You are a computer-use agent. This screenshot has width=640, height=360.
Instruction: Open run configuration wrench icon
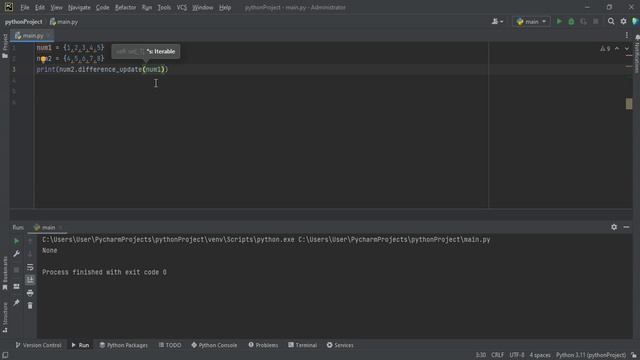pyautogui.click(x=16, y=254)
